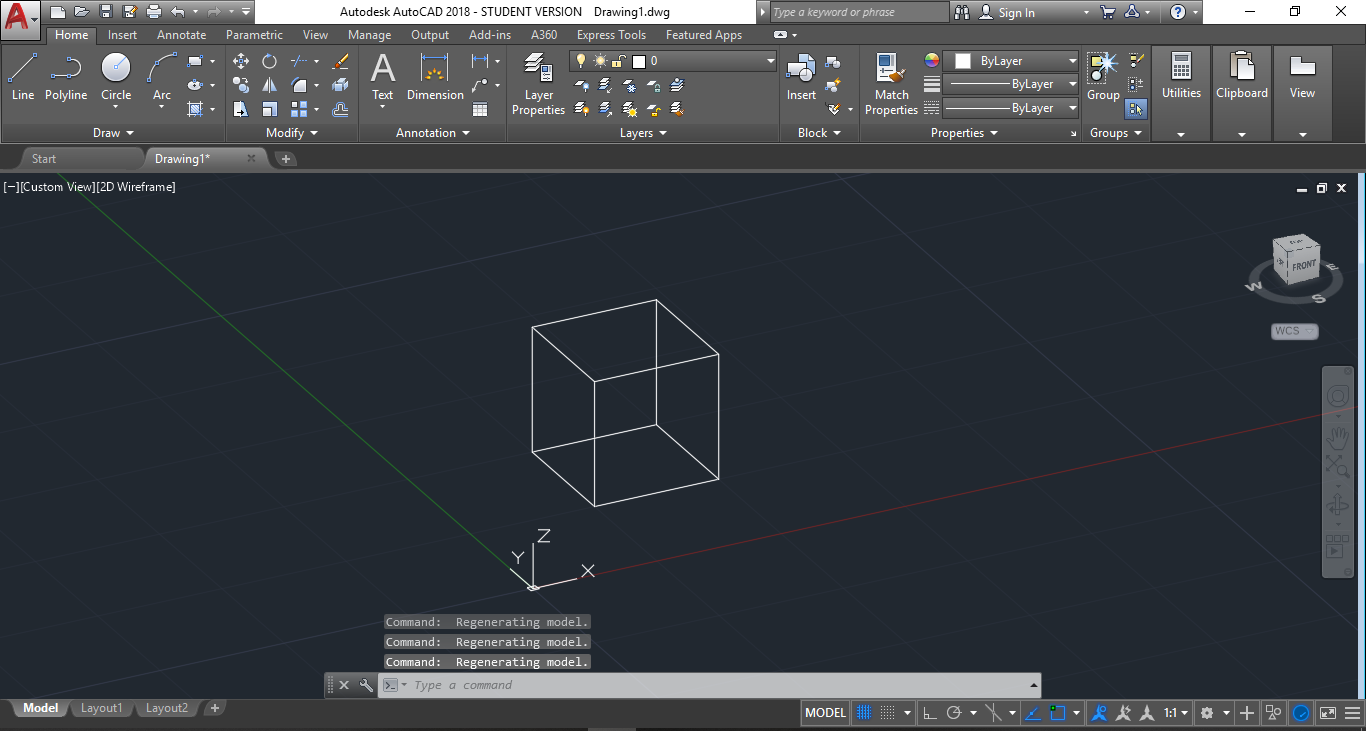This screenshot has height=731, width=1366.
Task: Expand the Annotation panel dropdown
Action: coord(432,133)
